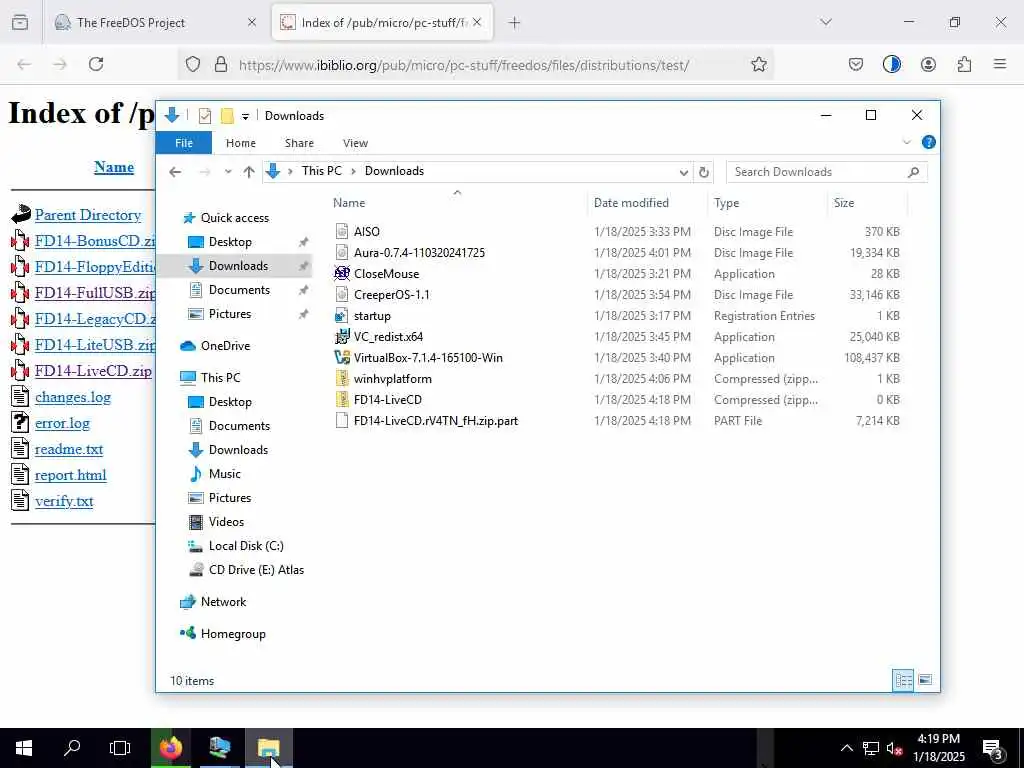Image resolution: width=1024 pixels, height=768 pixels.
Task: Show hidden system tray icons
Action: point(846,748)
